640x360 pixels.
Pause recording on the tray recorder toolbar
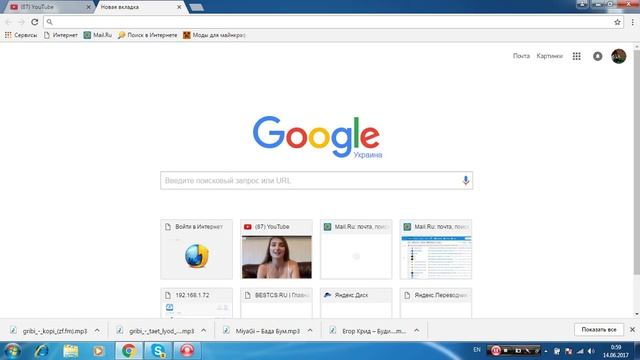point(496,351)
